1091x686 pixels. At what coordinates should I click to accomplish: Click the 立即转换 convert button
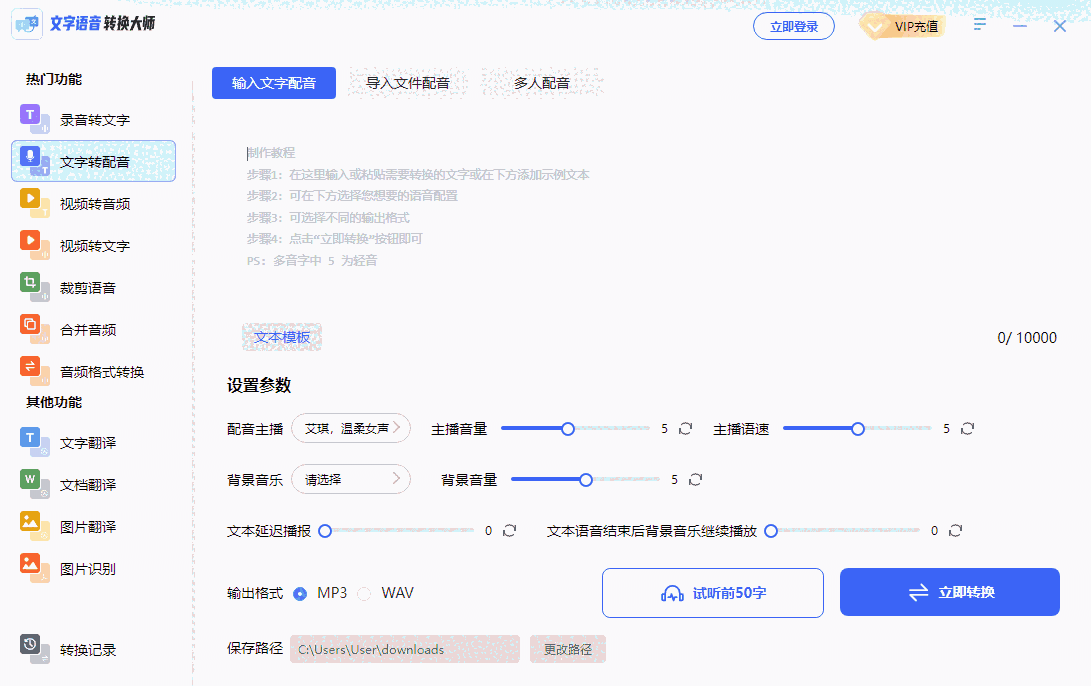[948, 592]
